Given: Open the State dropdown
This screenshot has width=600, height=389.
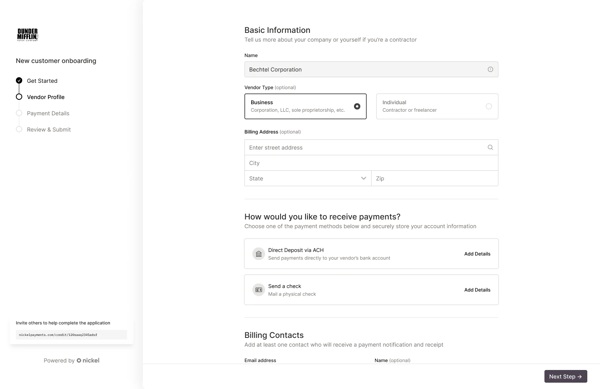Looking at the screenshot, I should click(x=308, y=178).
